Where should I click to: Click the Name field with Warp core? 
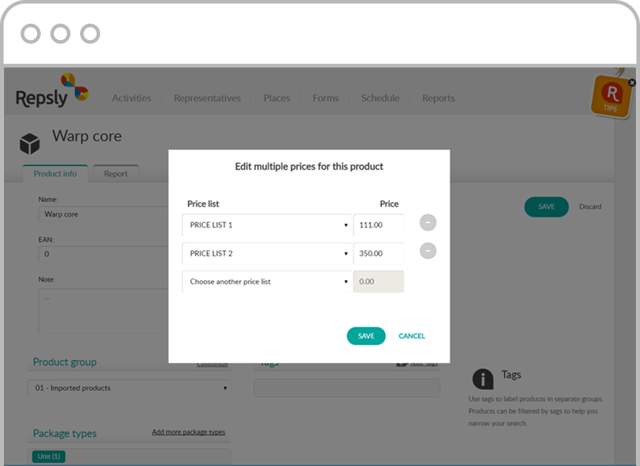point(104,214)
